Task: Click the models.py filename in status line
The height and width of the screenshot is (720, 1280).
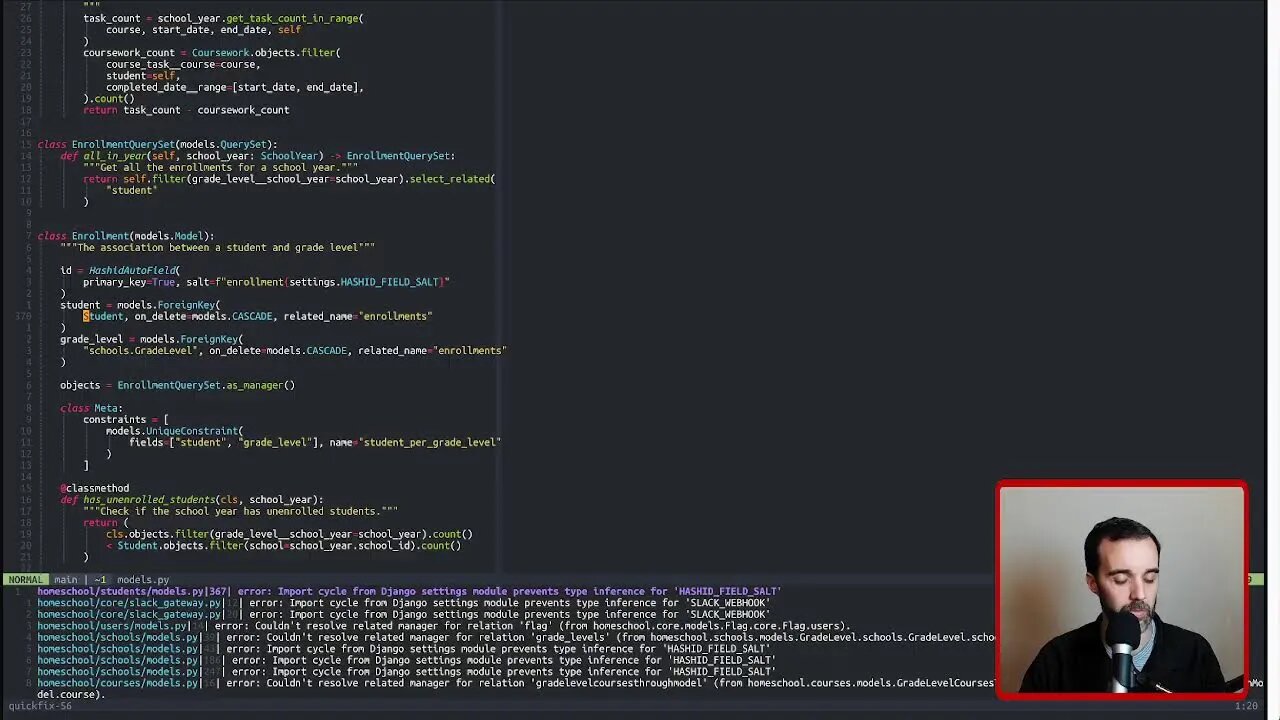Action: tap(143, 579)
